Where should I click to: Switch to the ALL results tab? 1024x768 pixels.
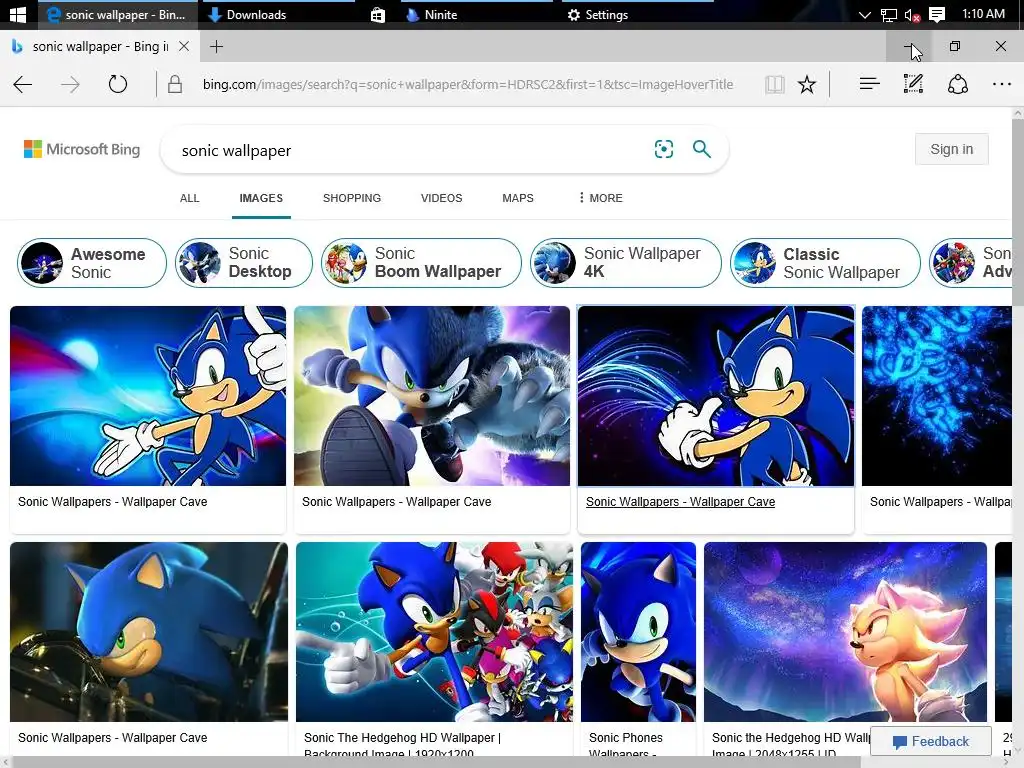pyautogui.click(x=189, y=198)
